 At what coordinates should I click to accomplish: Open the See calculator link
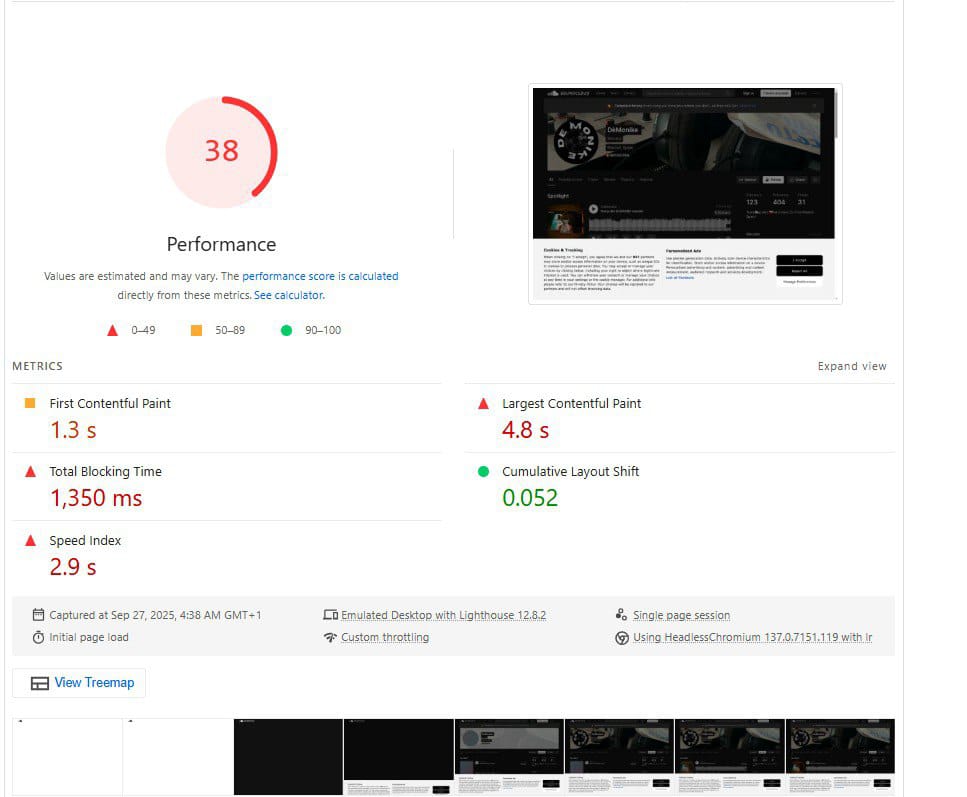point(288,295)
